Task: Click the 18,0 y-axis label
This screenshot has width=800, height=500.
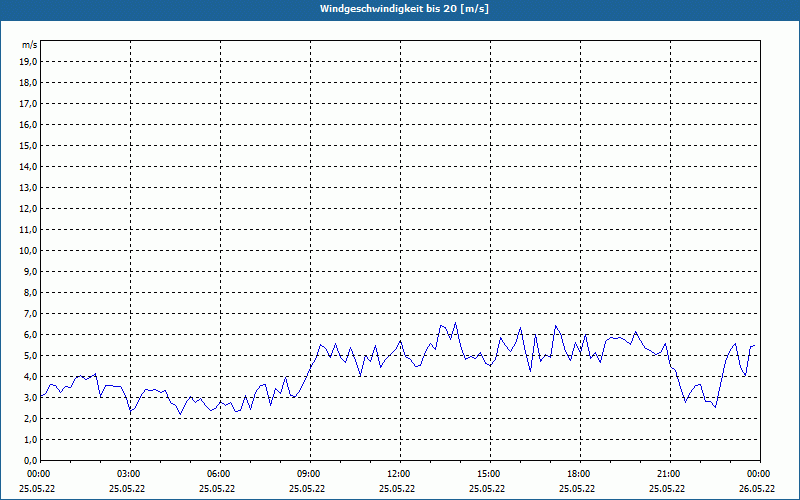Action: click(28, 83)
